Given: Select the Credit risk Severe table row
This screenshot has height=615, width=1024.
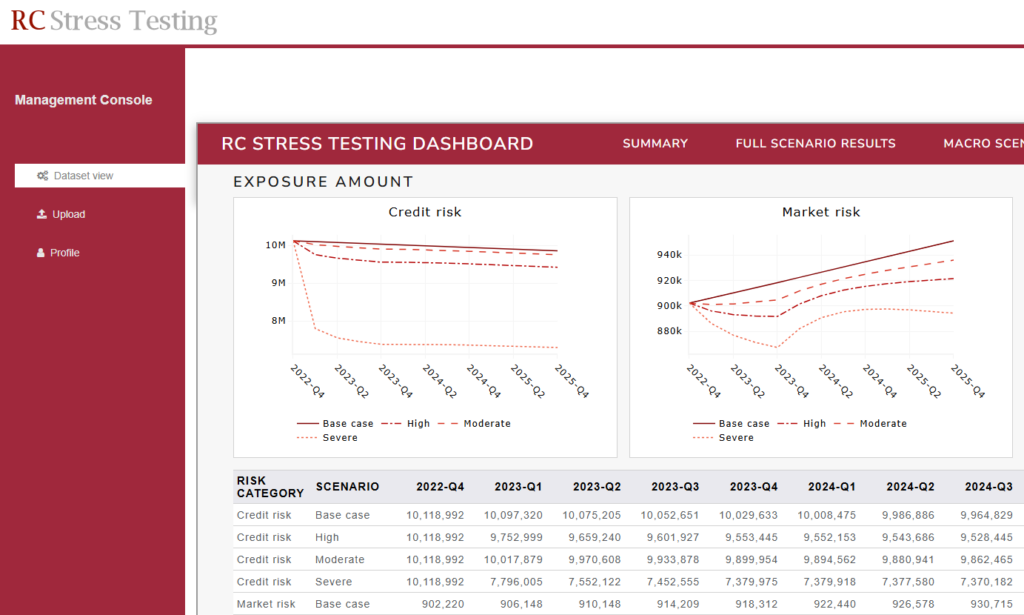Looking at the screenshot, I should (x=628, y=582).
